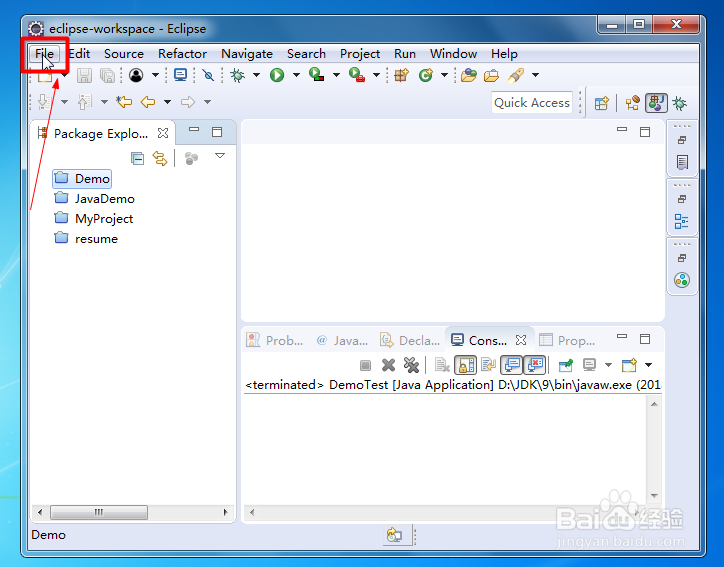Click the Save All toolbar icon
Viewport: 724px width, 567px height.
coord(107,75)
